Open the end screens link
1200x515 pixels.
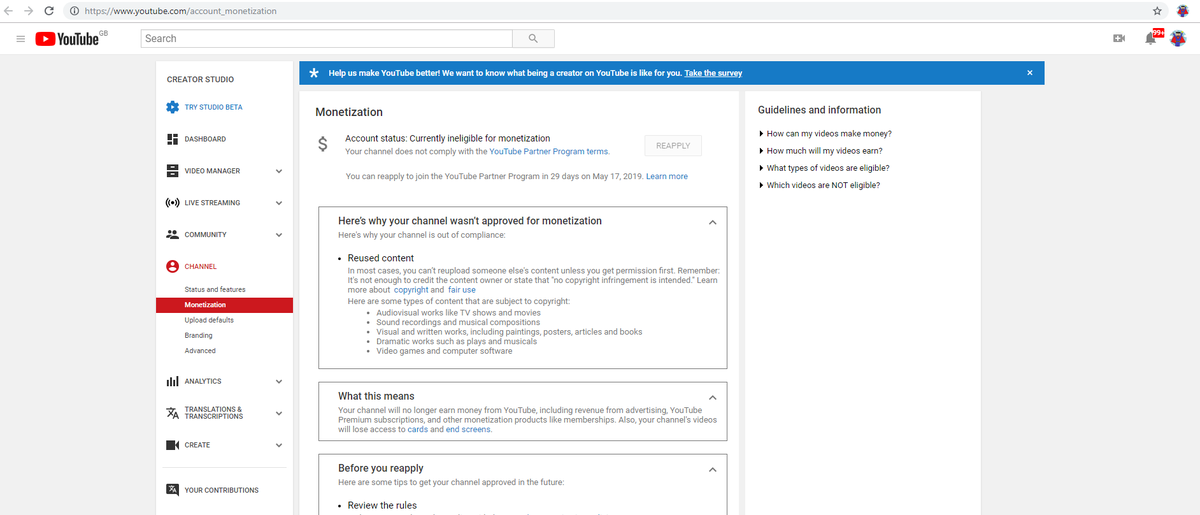(x=468, y=429)
